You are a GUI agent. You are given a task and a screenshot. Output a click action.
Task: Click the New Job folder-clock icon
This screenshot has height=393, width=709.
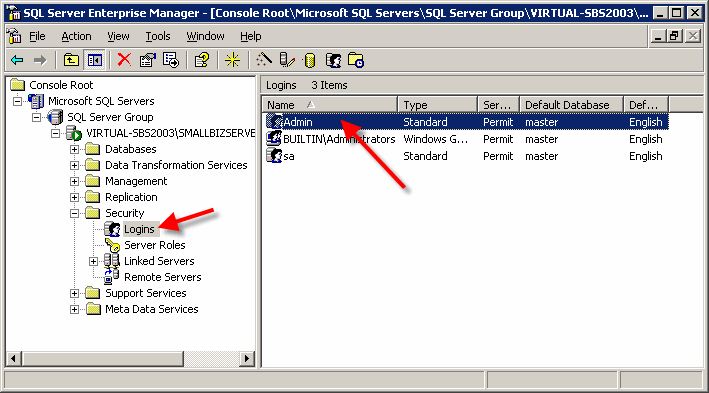[x=356, y=60]
